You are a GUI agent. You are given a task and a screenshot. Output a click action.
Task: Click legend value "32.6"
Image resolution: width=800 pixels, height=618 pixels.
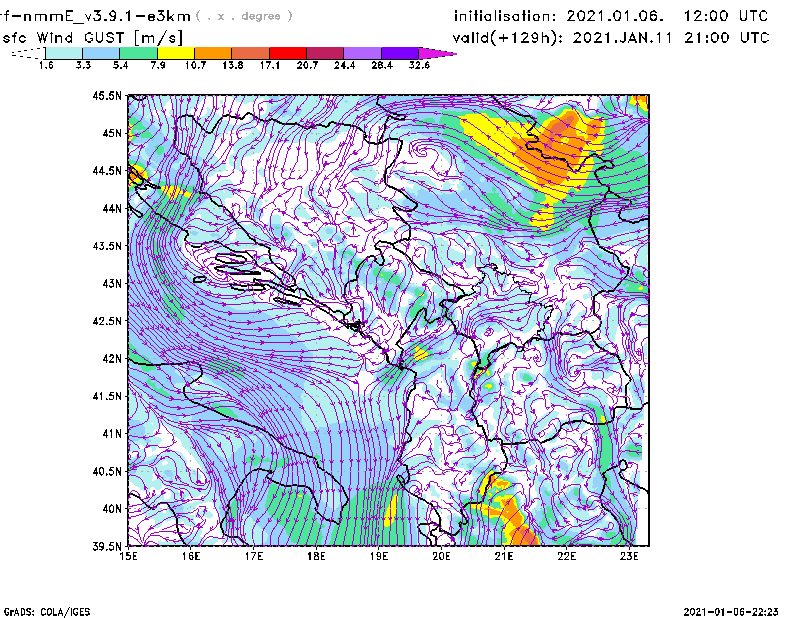pos(419,65)
